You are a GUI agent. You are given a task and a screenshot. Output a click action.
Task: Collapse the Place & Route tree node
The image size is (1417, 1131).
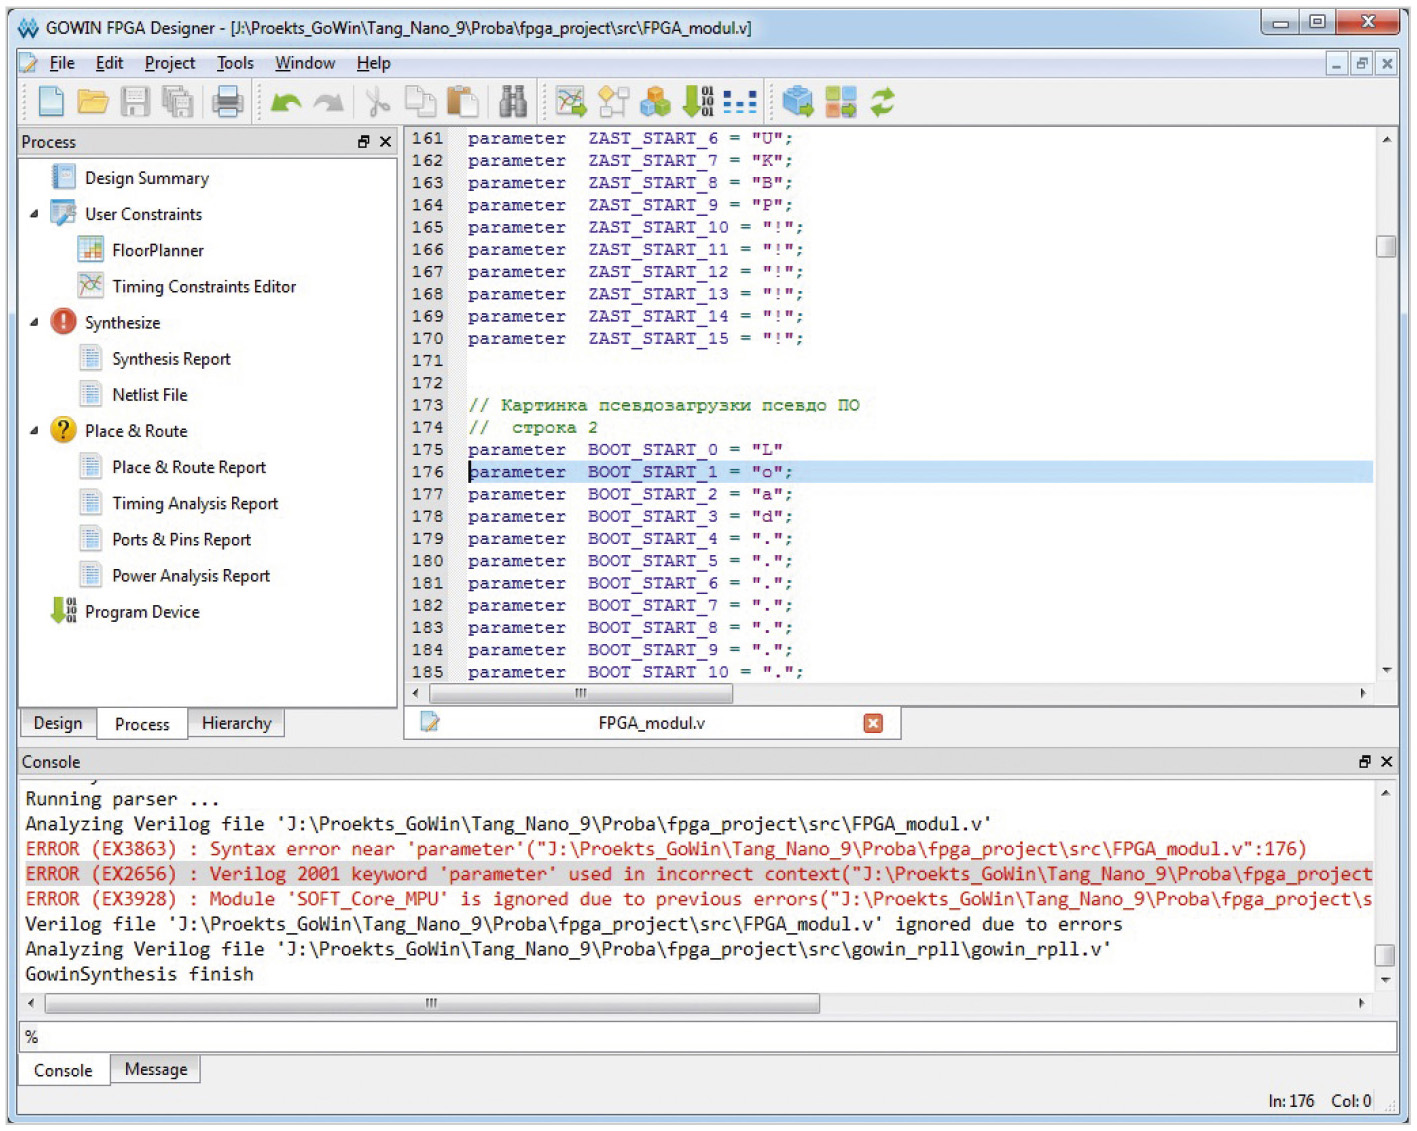[34, 431]
